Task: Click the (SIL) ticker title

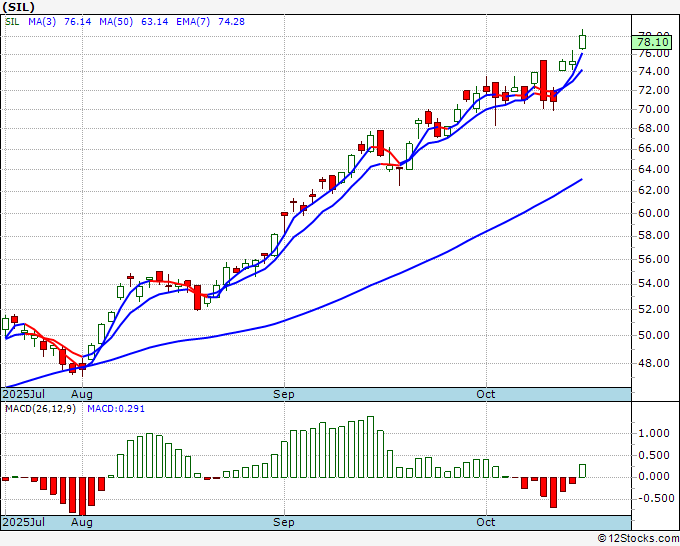Action: click(18, 7)
